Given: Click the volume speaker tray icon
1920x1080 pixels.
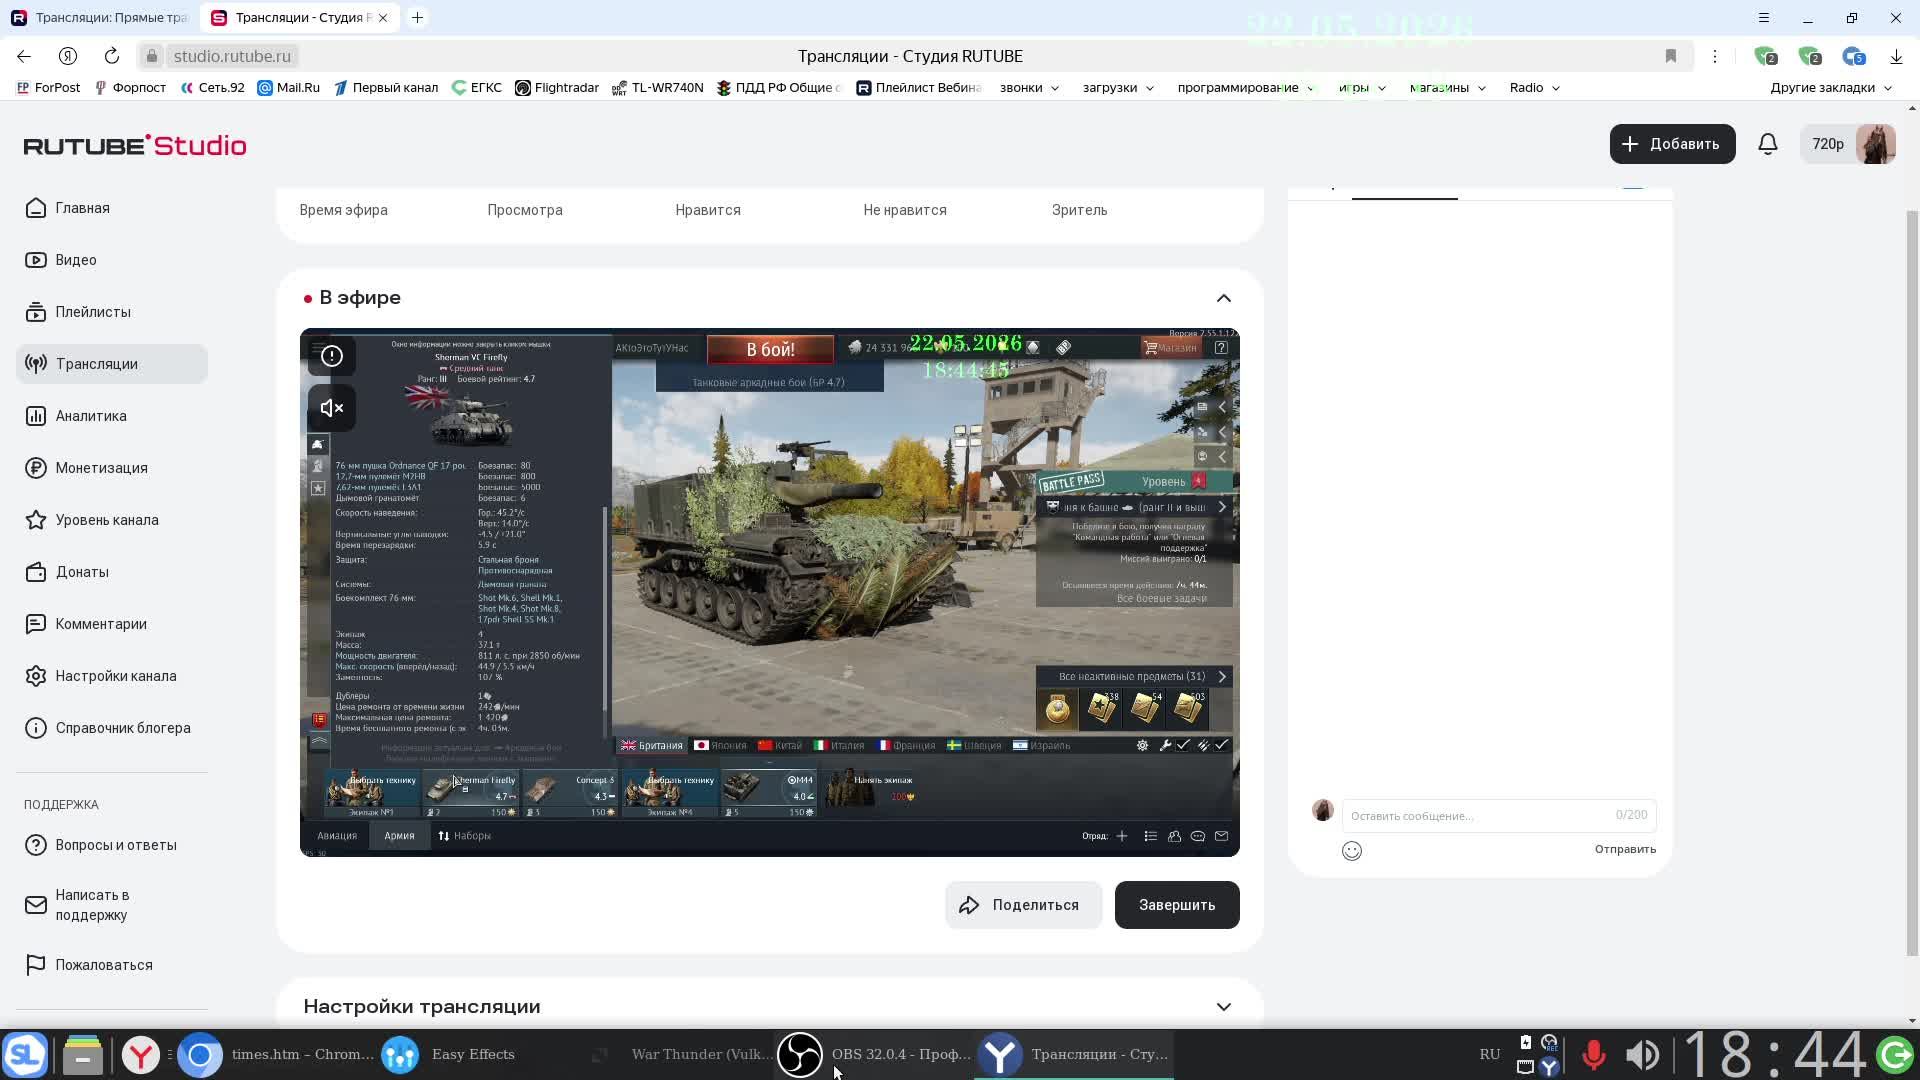Looking at the screenshot, I should click(1642, 1055).
